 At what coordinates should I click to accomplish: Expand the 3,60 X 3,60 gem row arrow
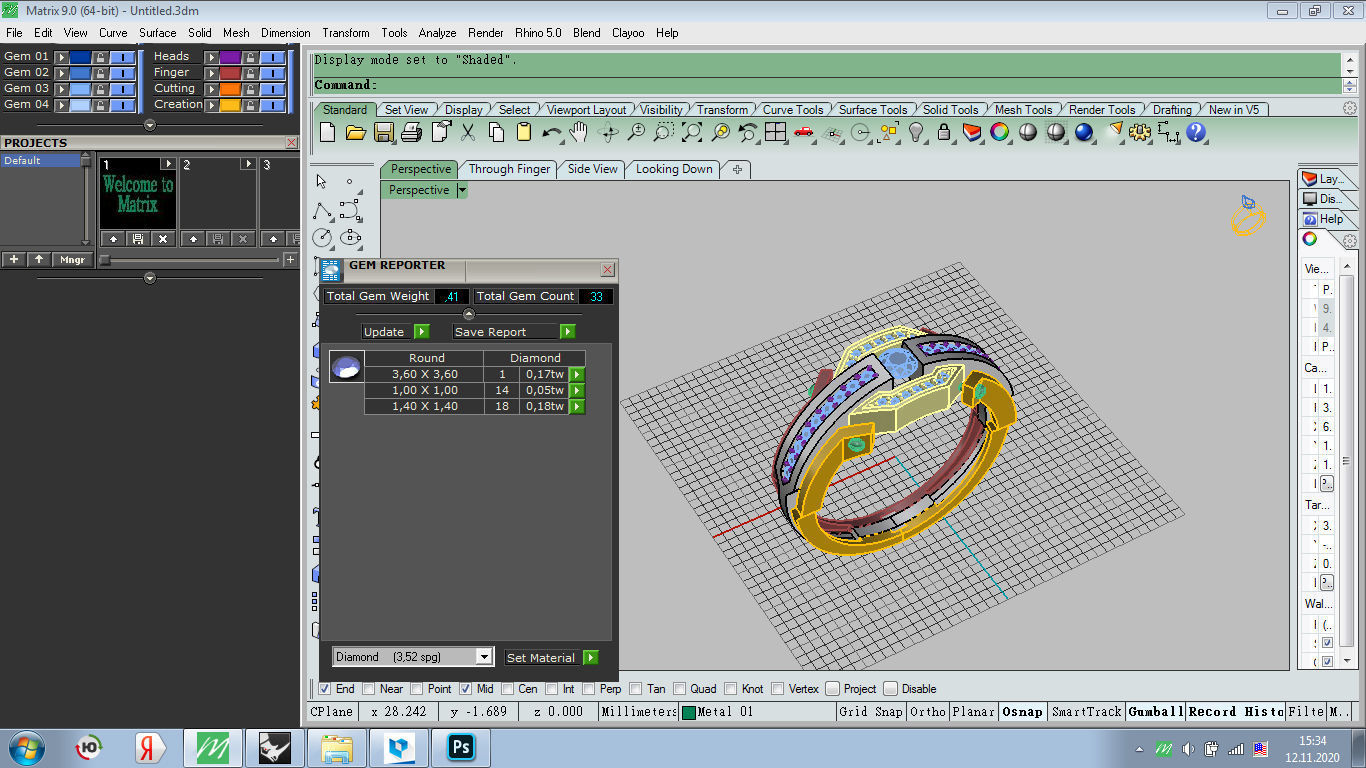577,374
